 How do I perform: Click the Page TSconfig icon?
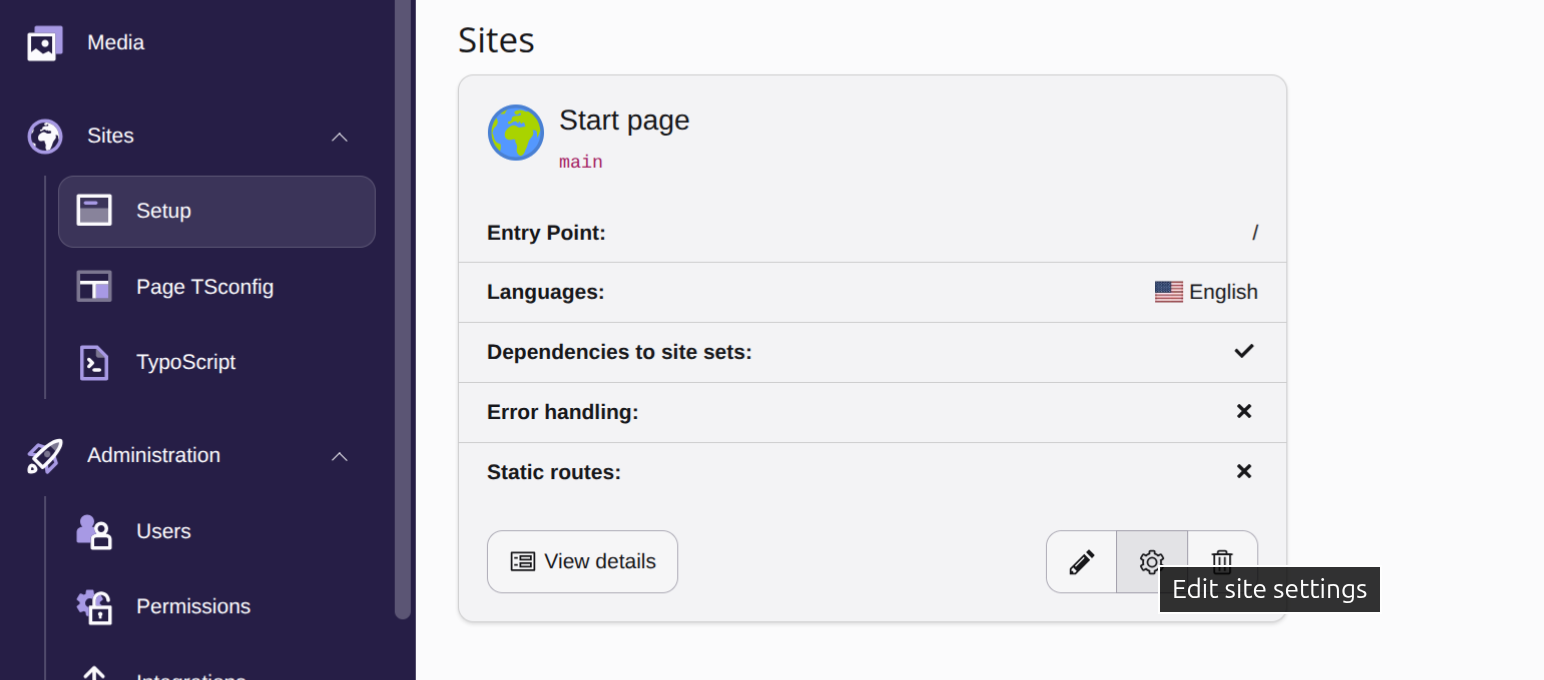coord(94,286)
